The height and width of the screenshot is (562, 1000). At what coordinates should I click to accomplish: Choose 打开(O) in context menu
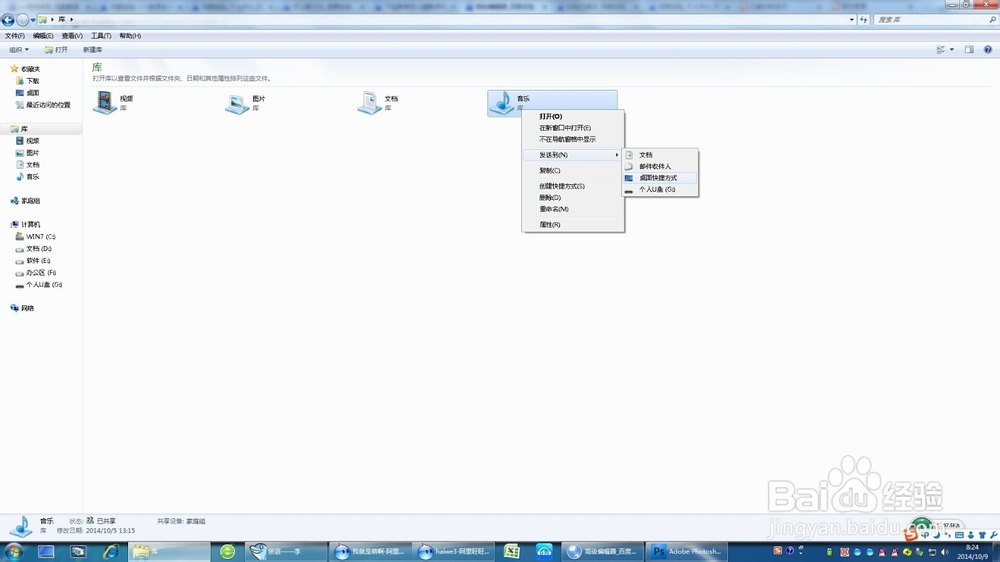tap(573, 116)
